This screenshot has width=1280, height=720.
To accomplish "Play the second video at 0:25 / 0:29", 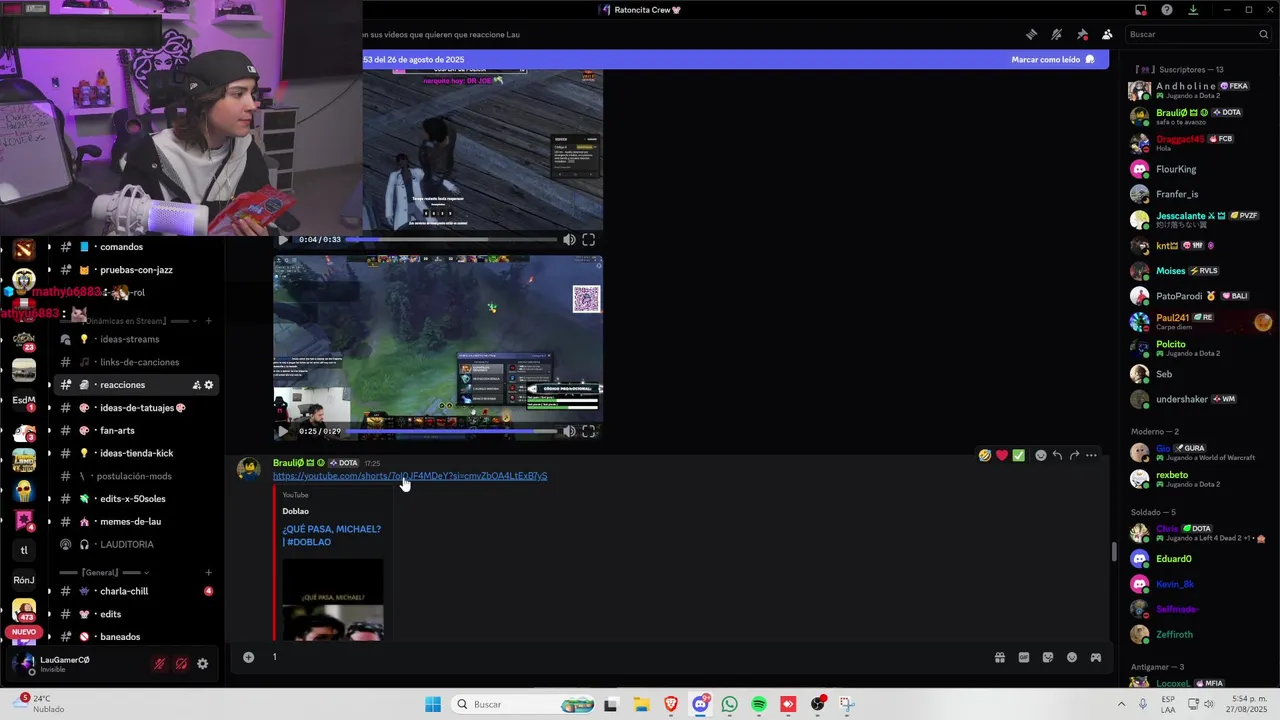I will [283, 432].
